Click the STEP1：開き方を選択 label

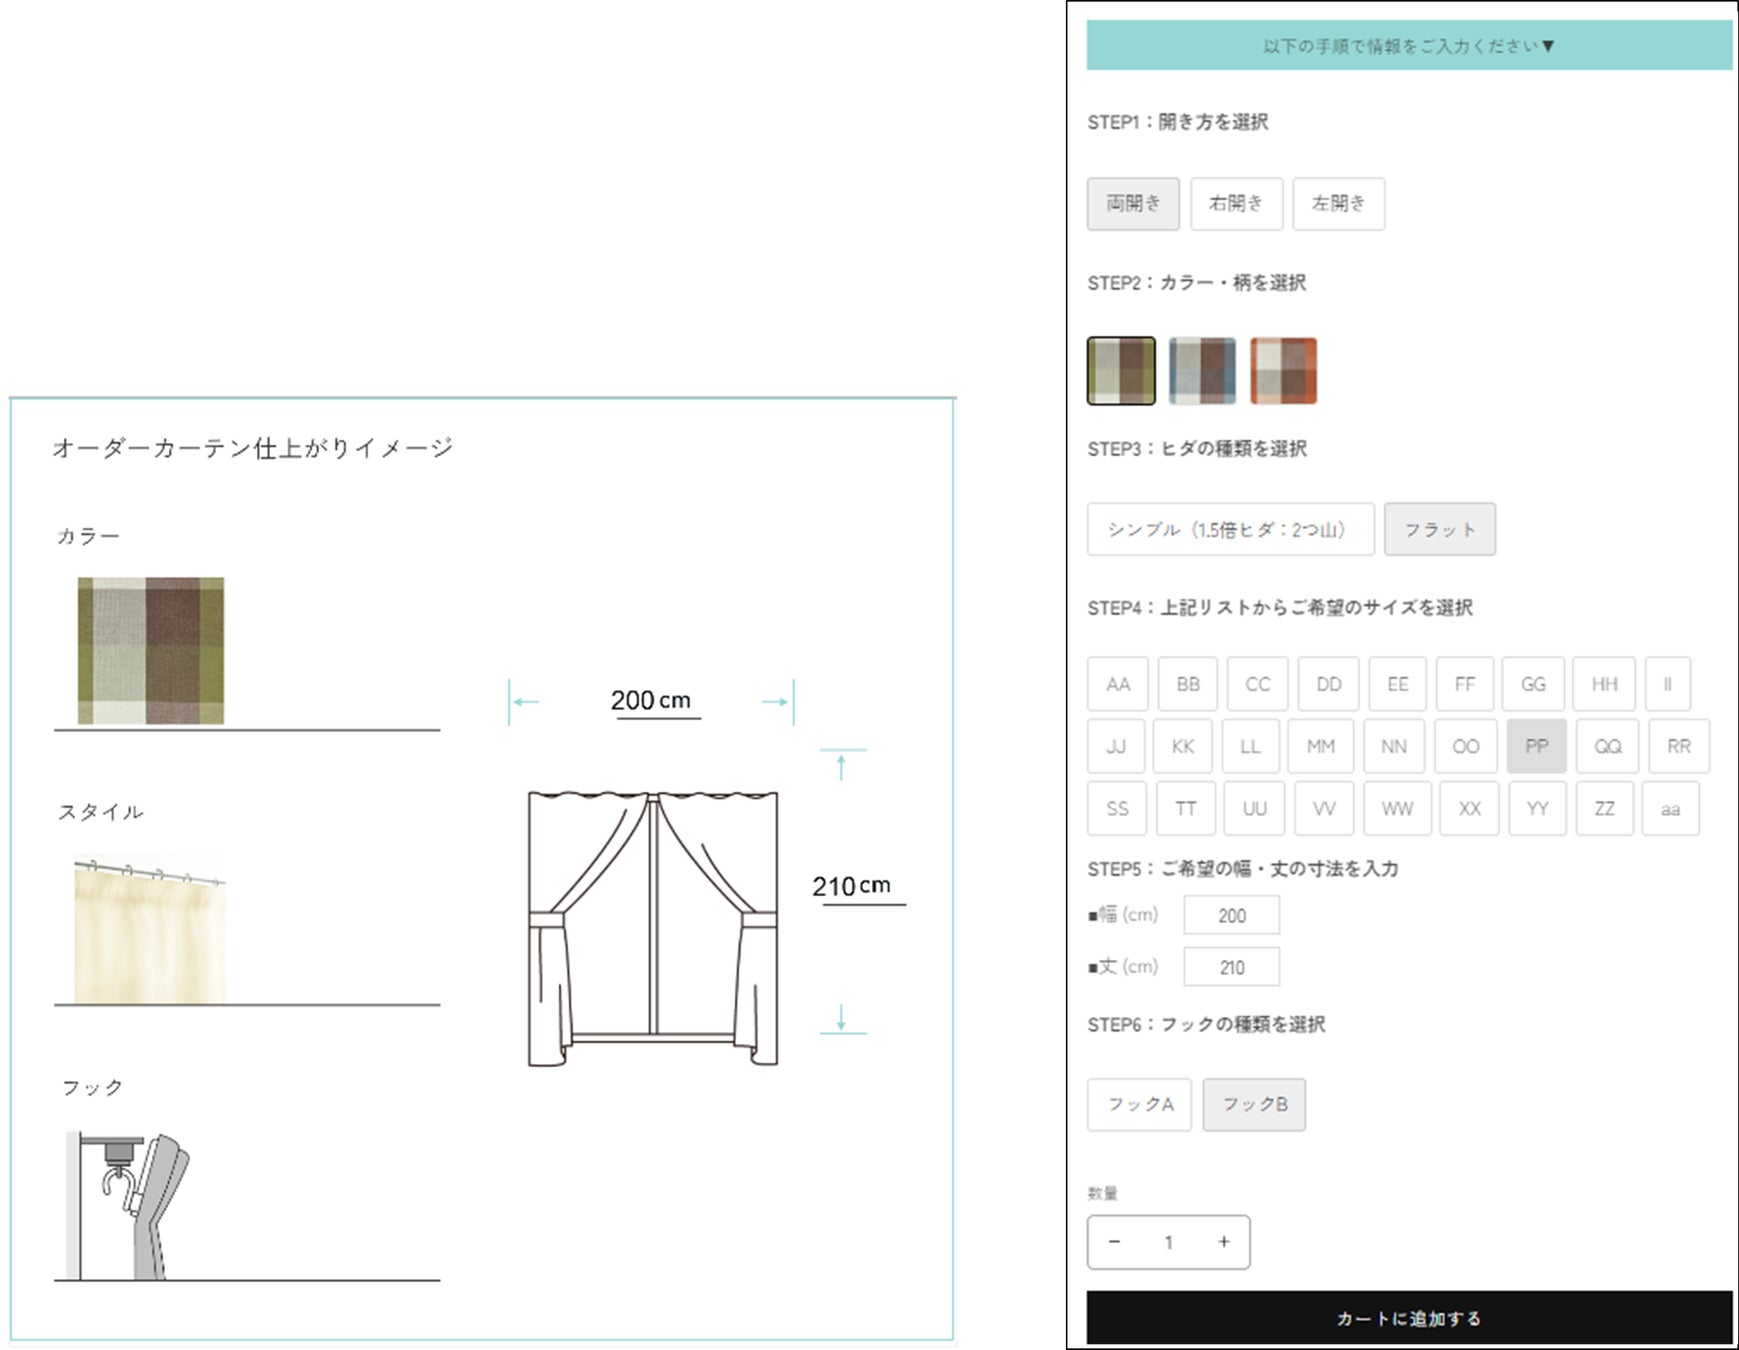click(1178, 122)
